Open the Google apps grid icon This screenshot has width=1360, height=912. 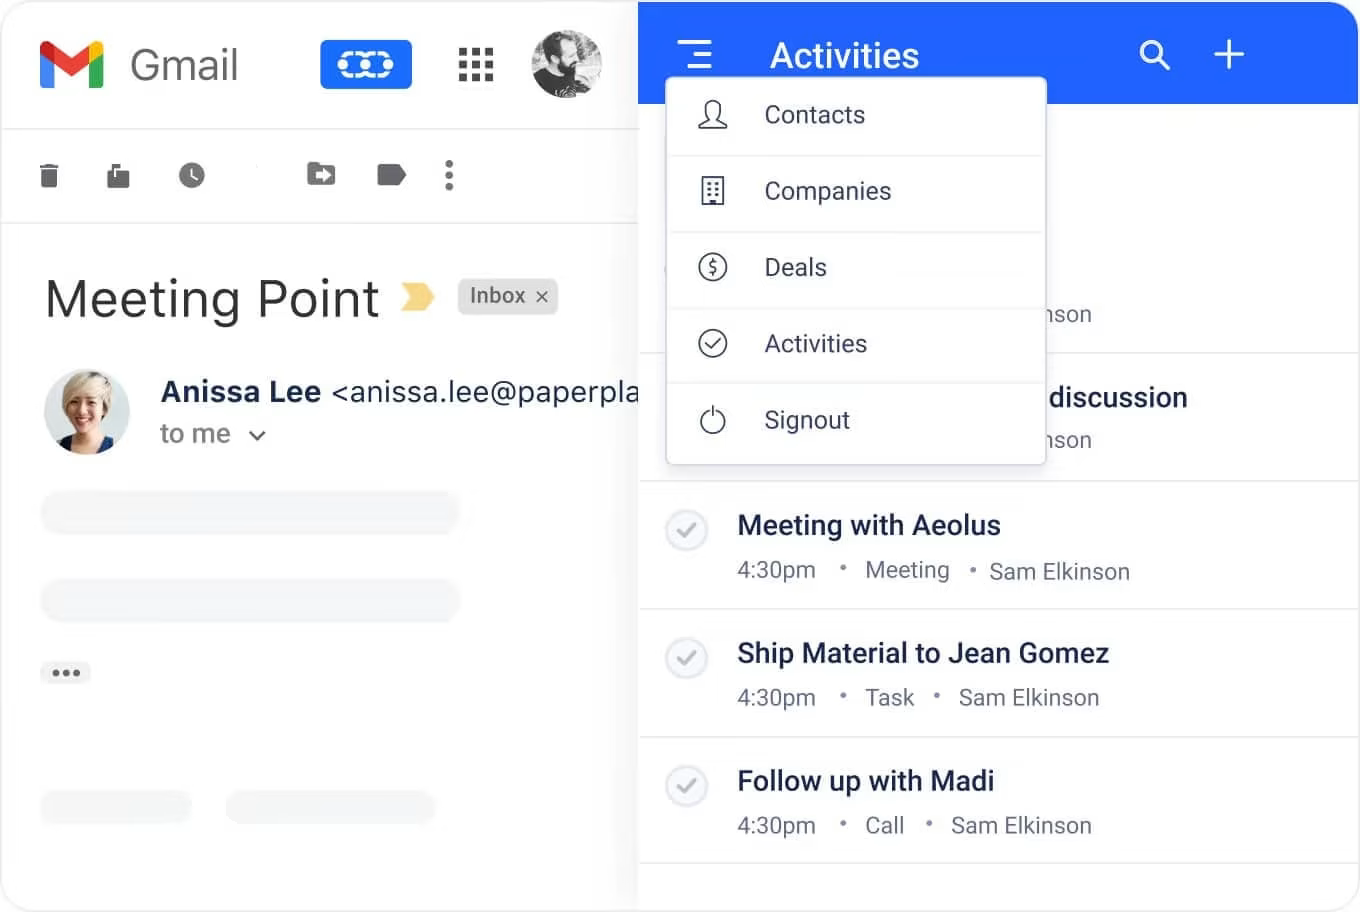click(x=476, y=65)
